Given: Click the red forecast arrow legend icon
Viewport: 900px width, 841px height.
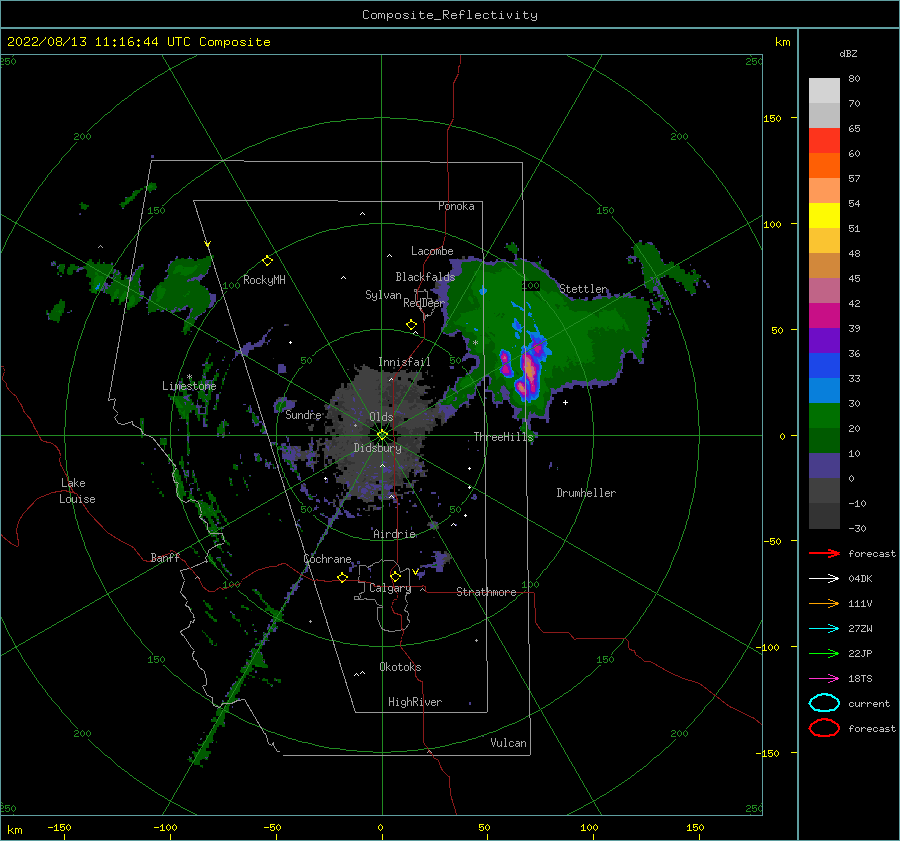Looking at the screenshot, I should pyautogui.click(x=824, y=553).
